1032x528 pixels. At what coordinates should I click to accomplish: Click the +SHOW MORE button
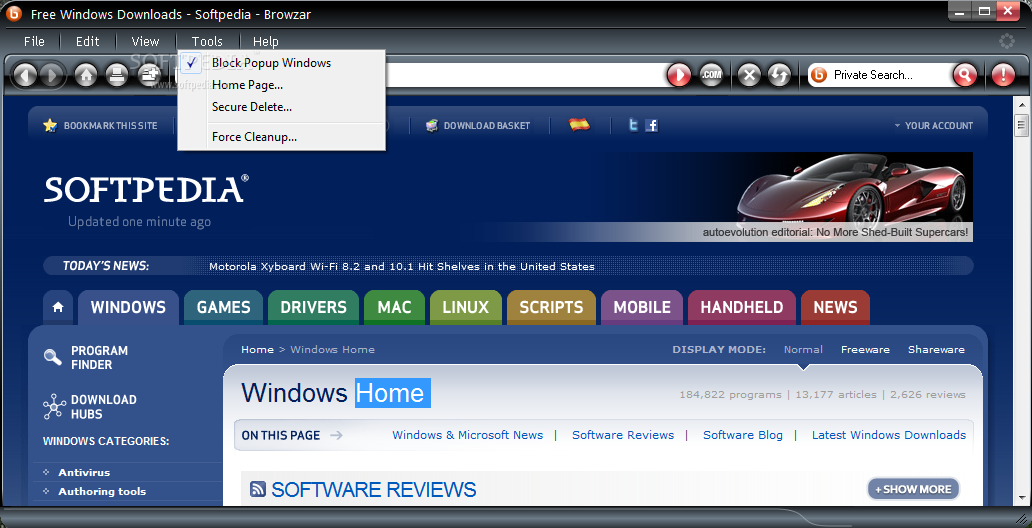[913, 489]
